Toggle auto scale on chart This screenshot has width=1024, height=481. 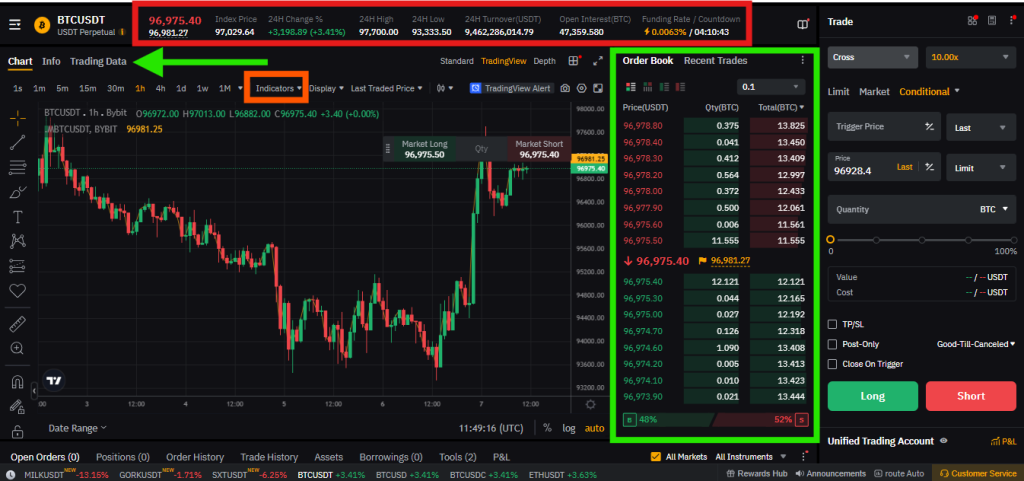tap(594, 428)
